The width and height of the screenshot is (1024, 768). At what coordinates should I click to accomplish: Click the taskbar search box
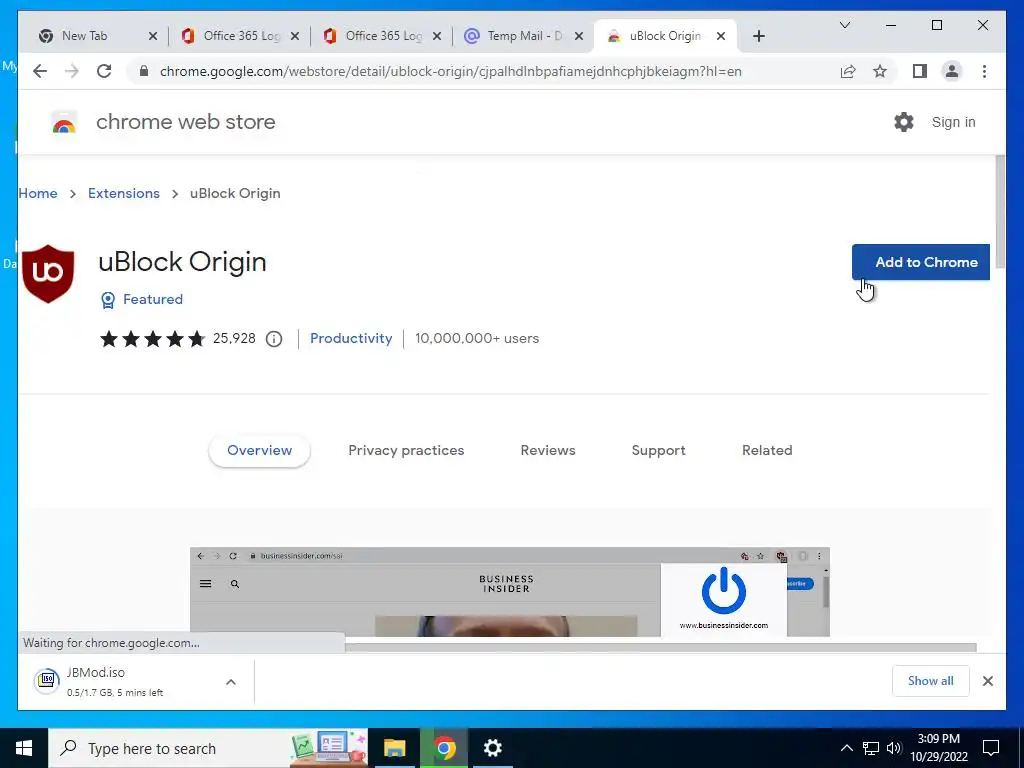(208, 748)
